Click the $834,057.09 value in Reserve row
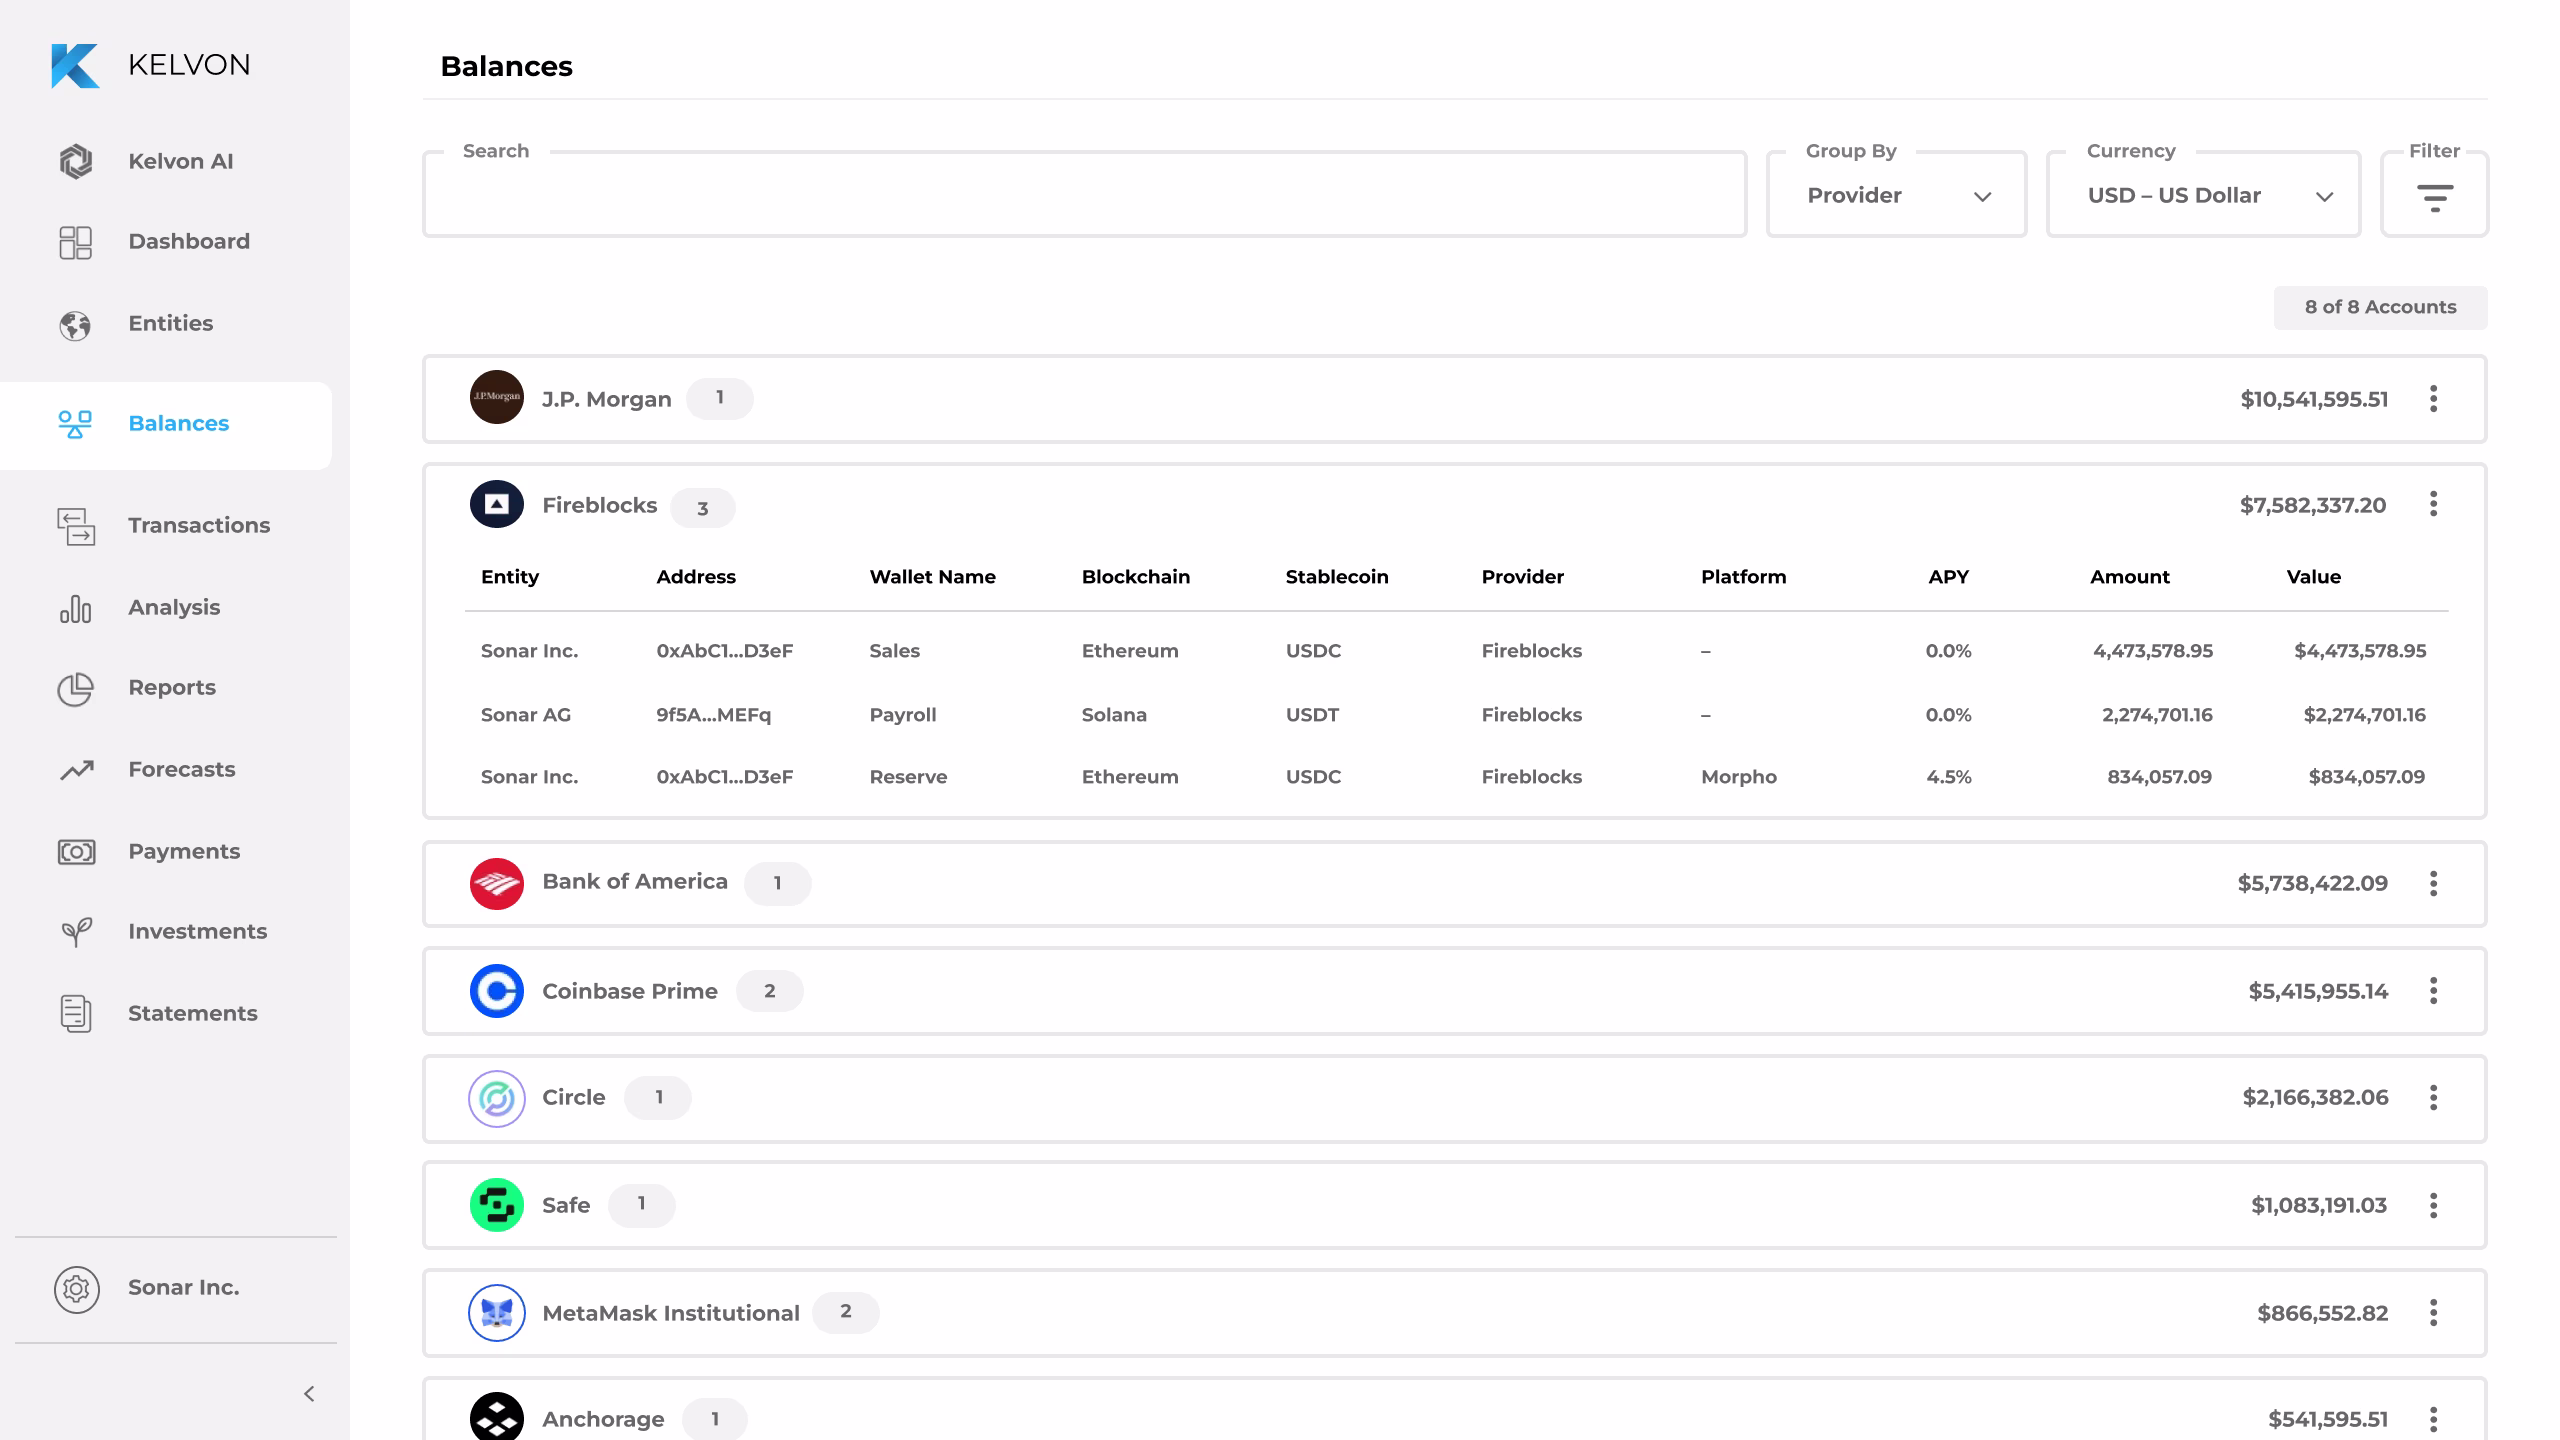This screenshot has width=2560, height=1440. coord(2367,777)
